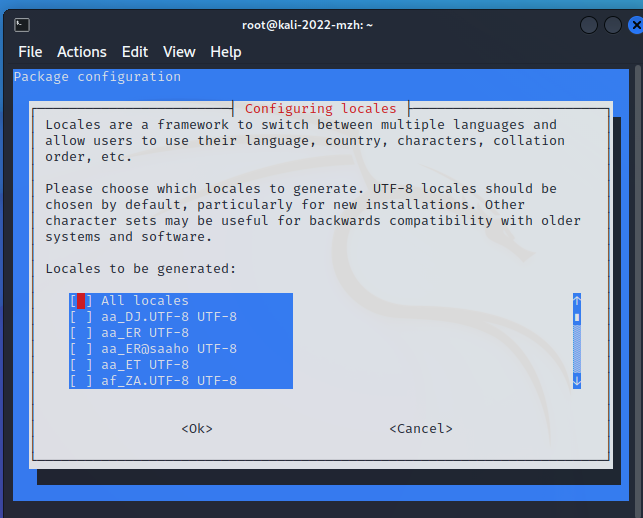Open the Actions menu

(82, 52)
